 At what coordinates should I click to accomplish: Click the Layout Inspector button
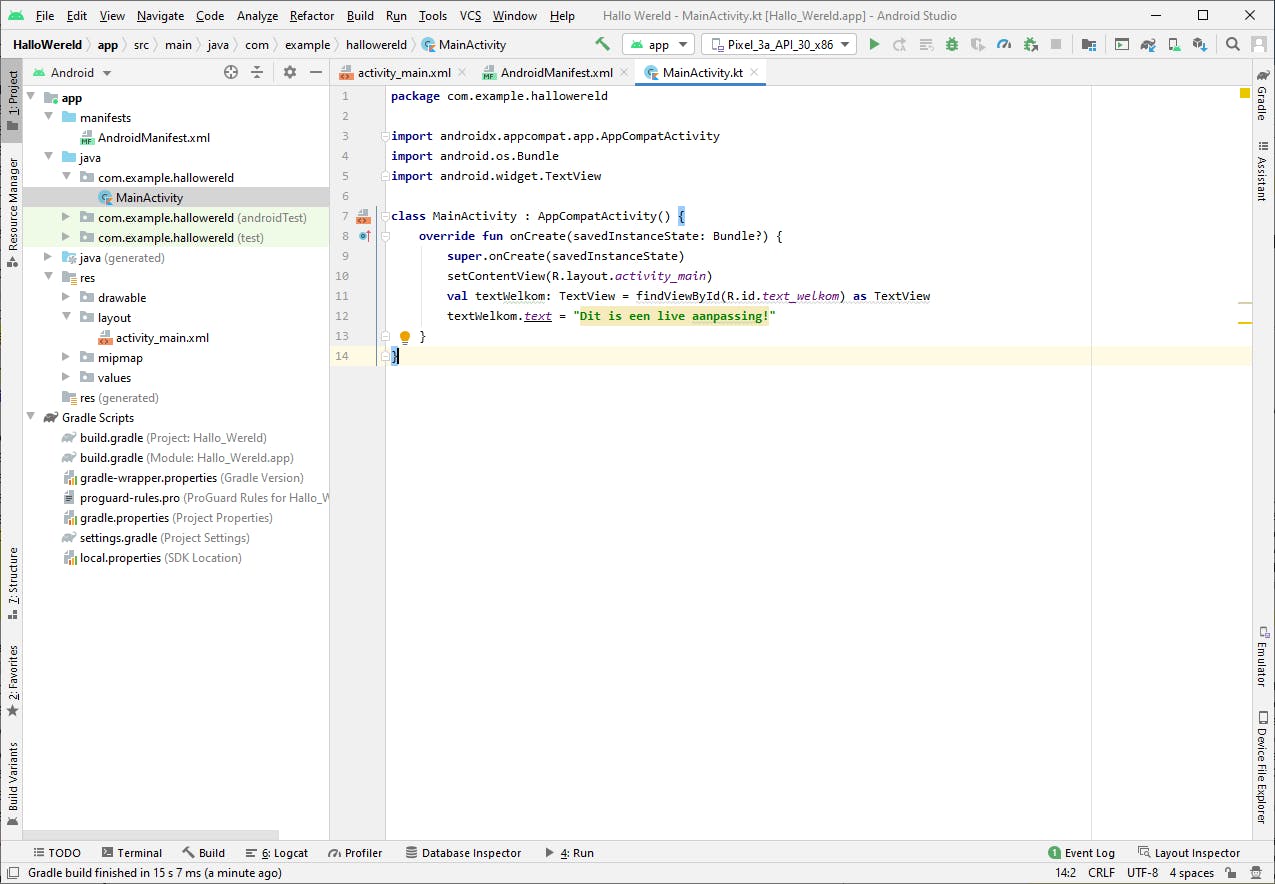coord(1189,853)
